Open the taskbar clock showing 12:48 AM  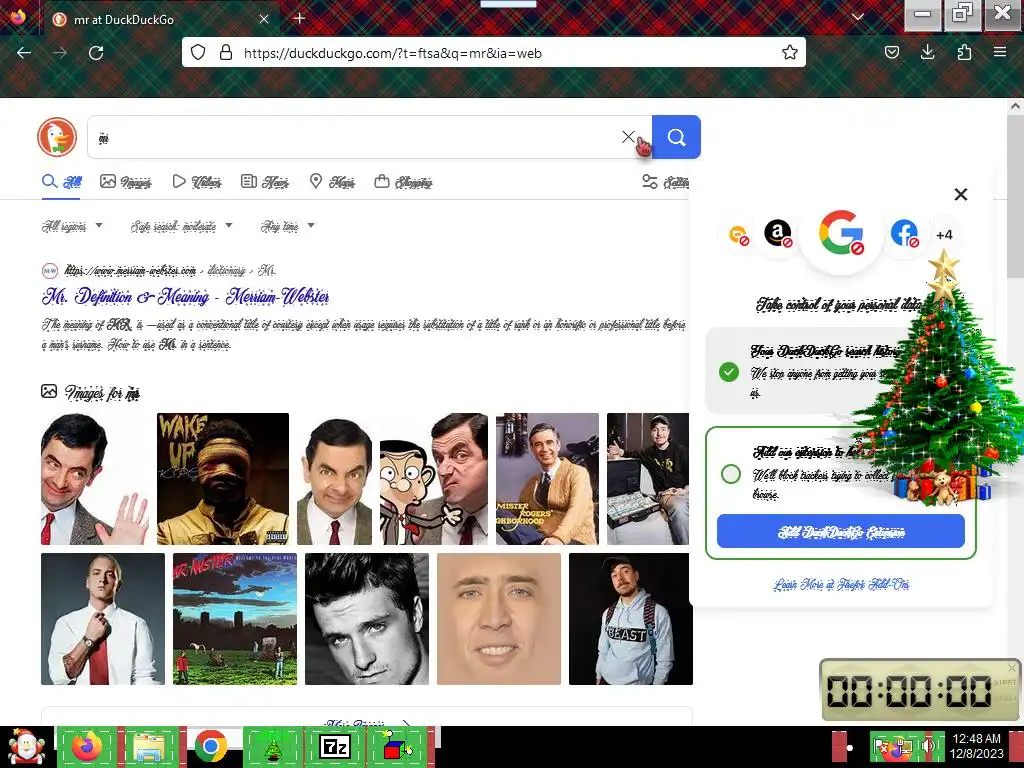[976, 746]
